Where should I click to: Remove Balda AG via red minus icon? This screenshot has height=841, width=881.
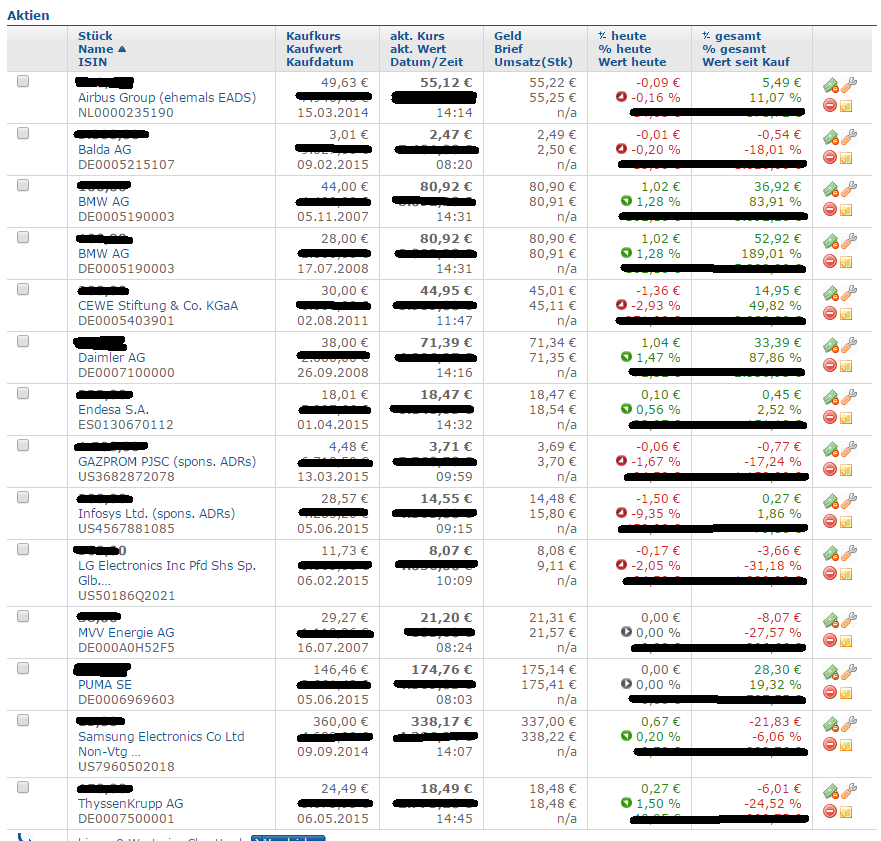[830, 157]
